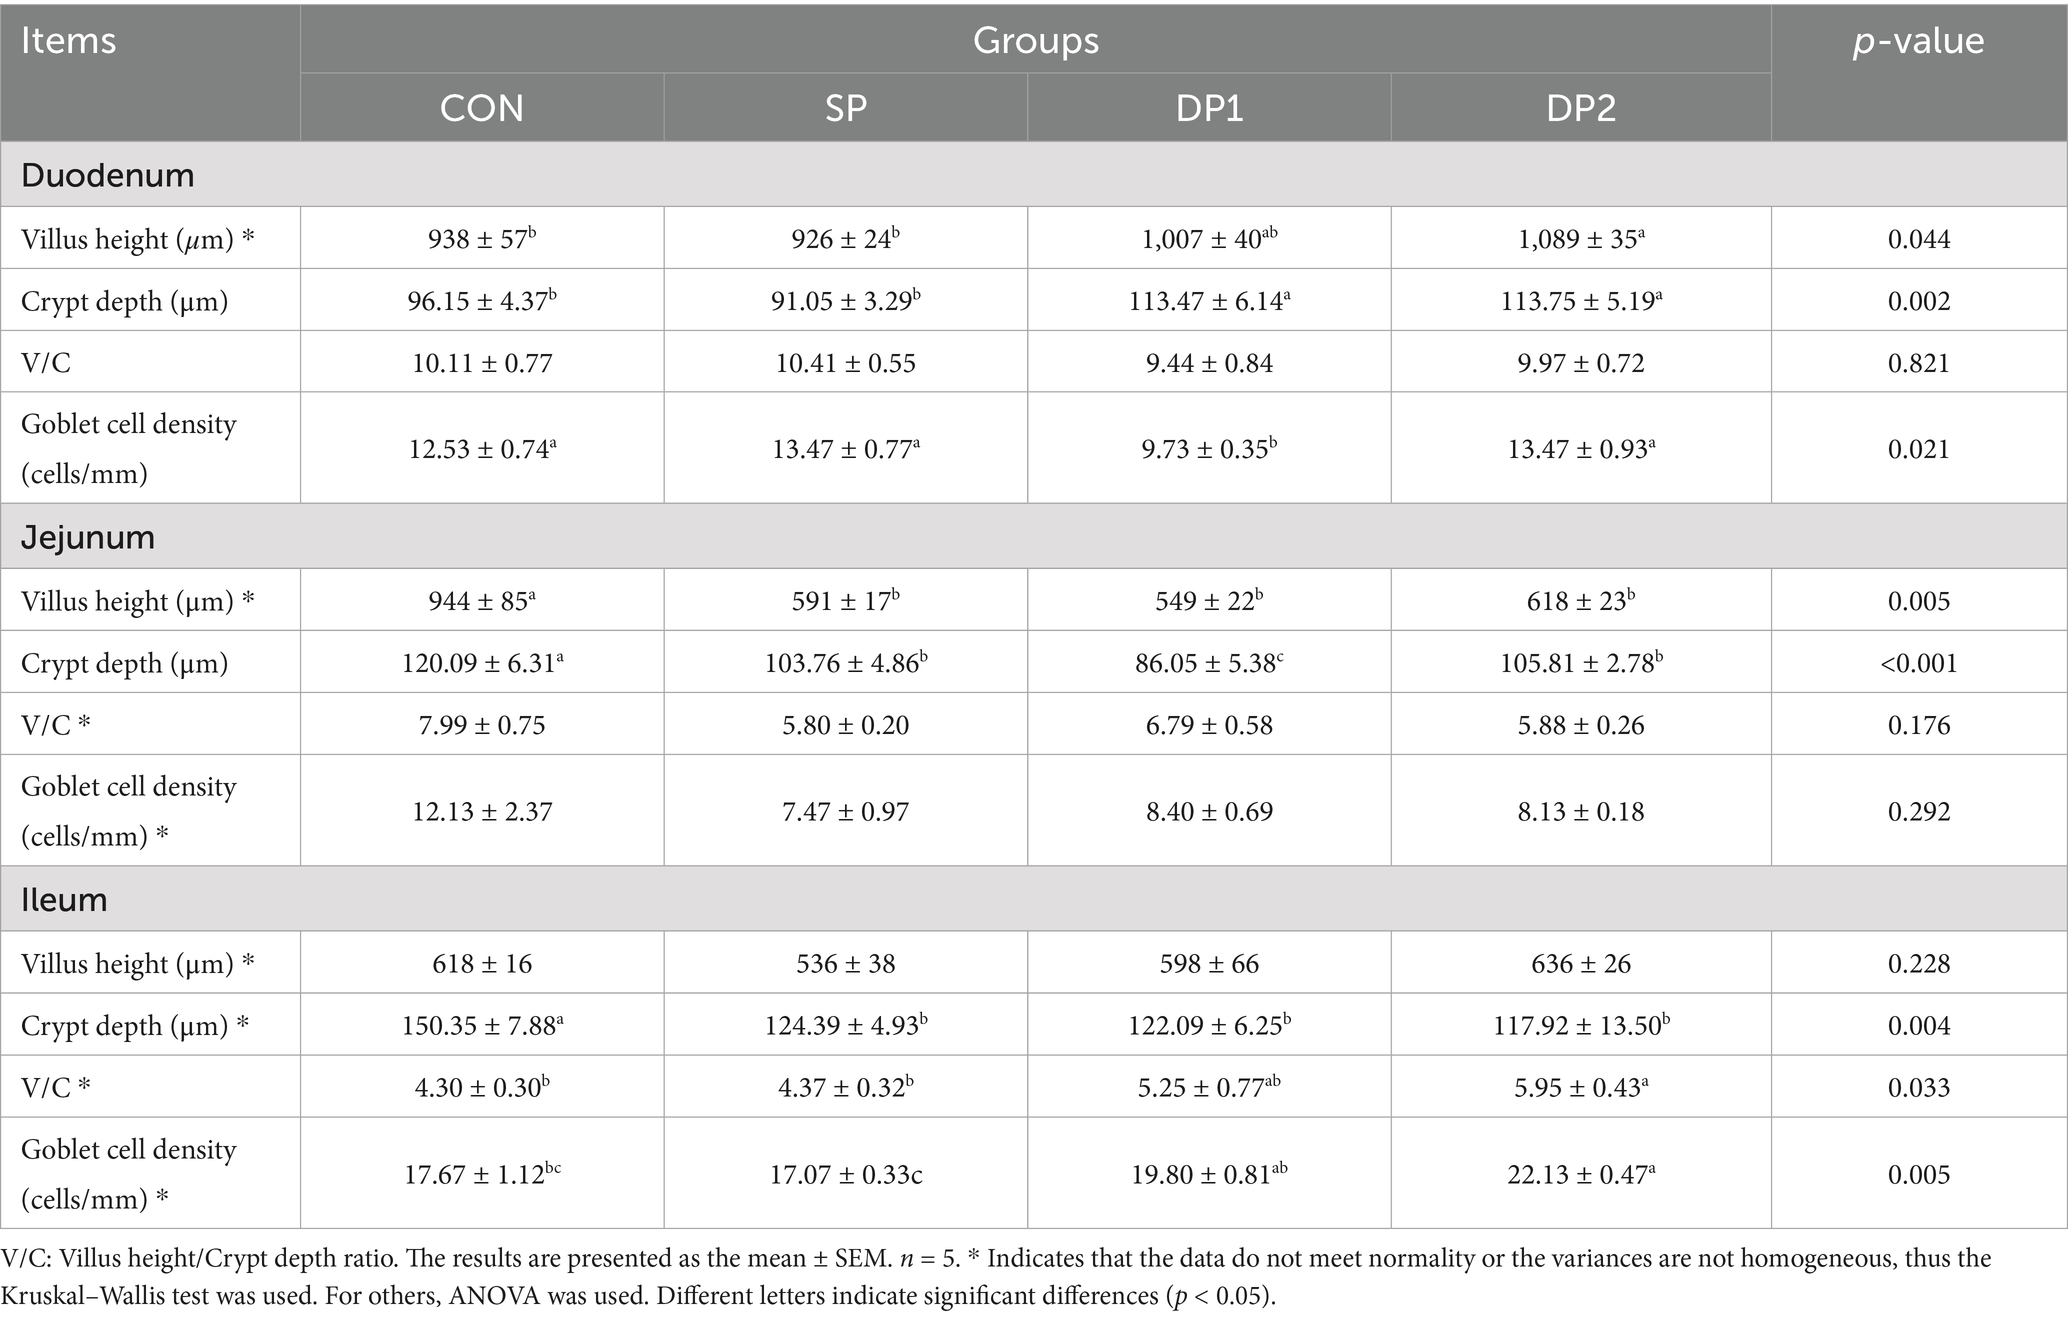Select the p-value column header
2068x1318 pixels.
point(1918,41)
